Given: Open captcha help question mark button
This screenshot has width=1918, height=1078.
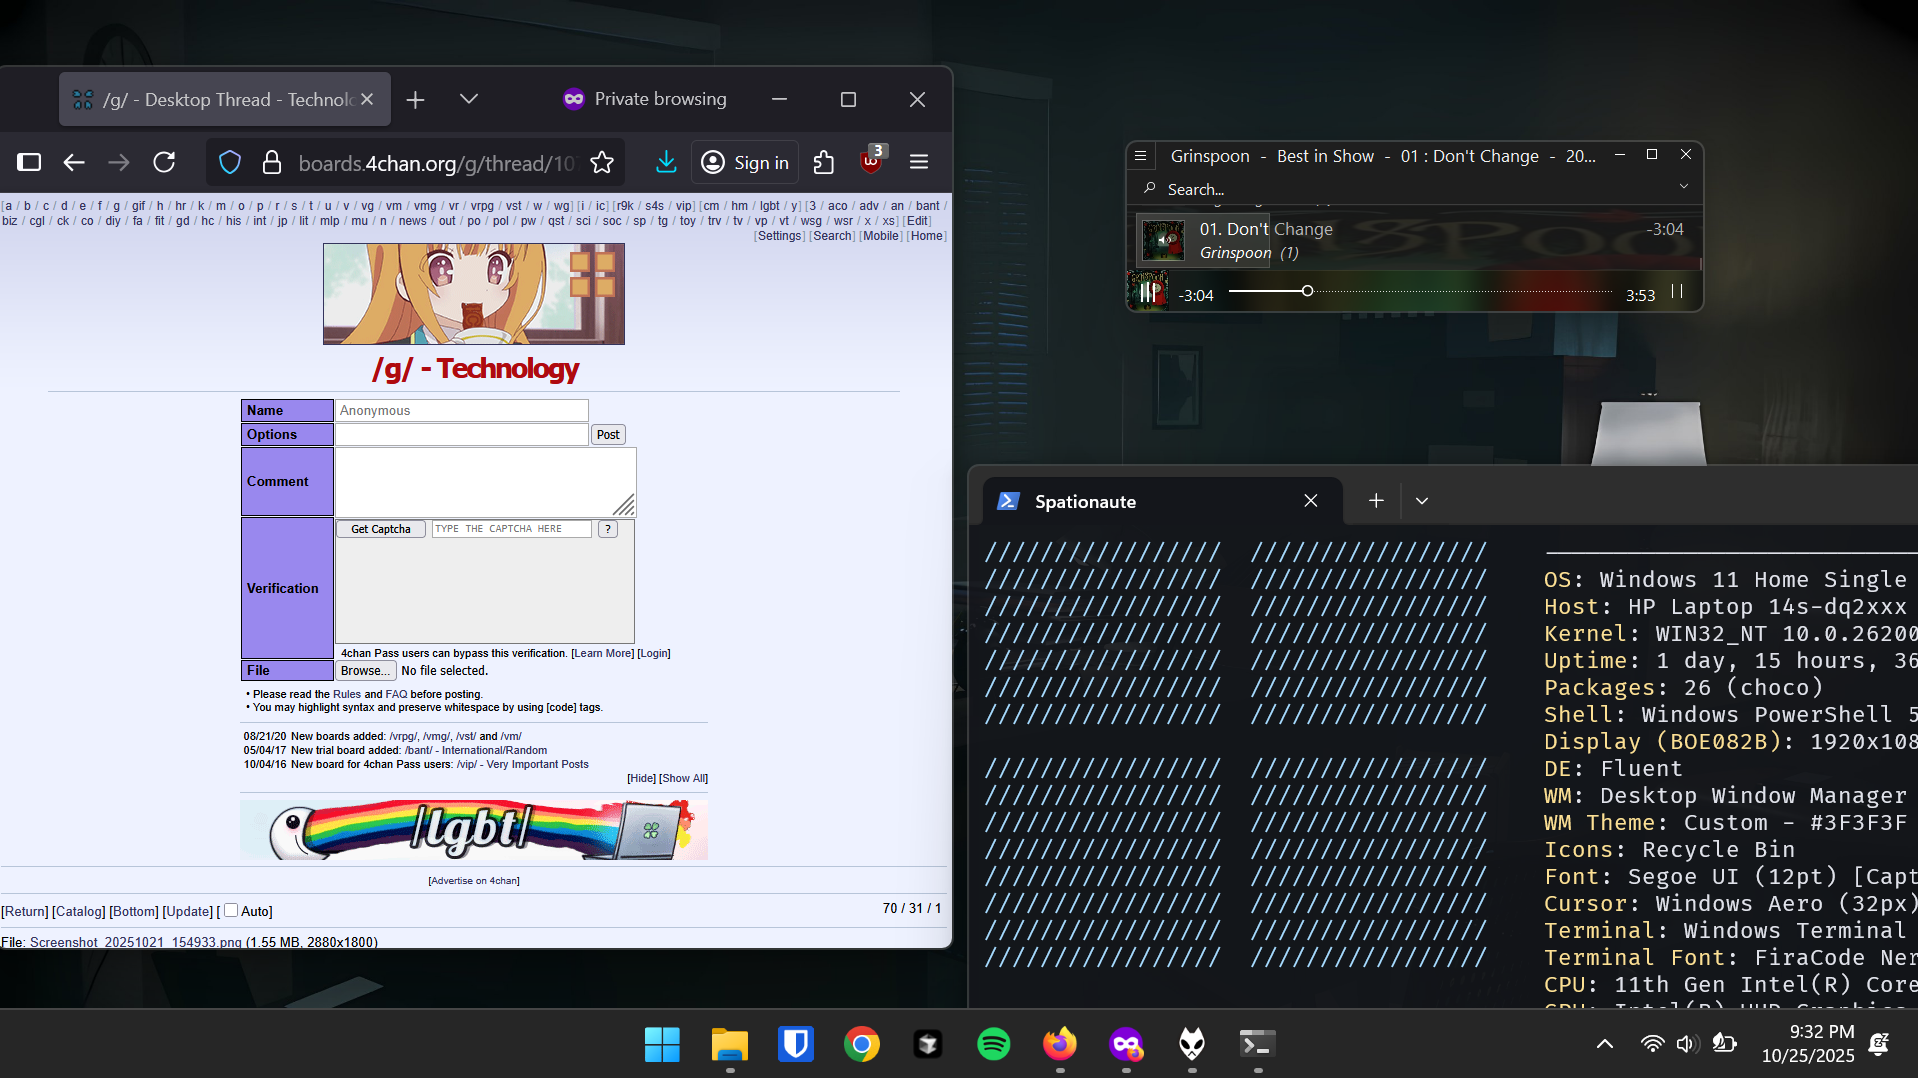Looking at the screenshot, I should 608,529.
